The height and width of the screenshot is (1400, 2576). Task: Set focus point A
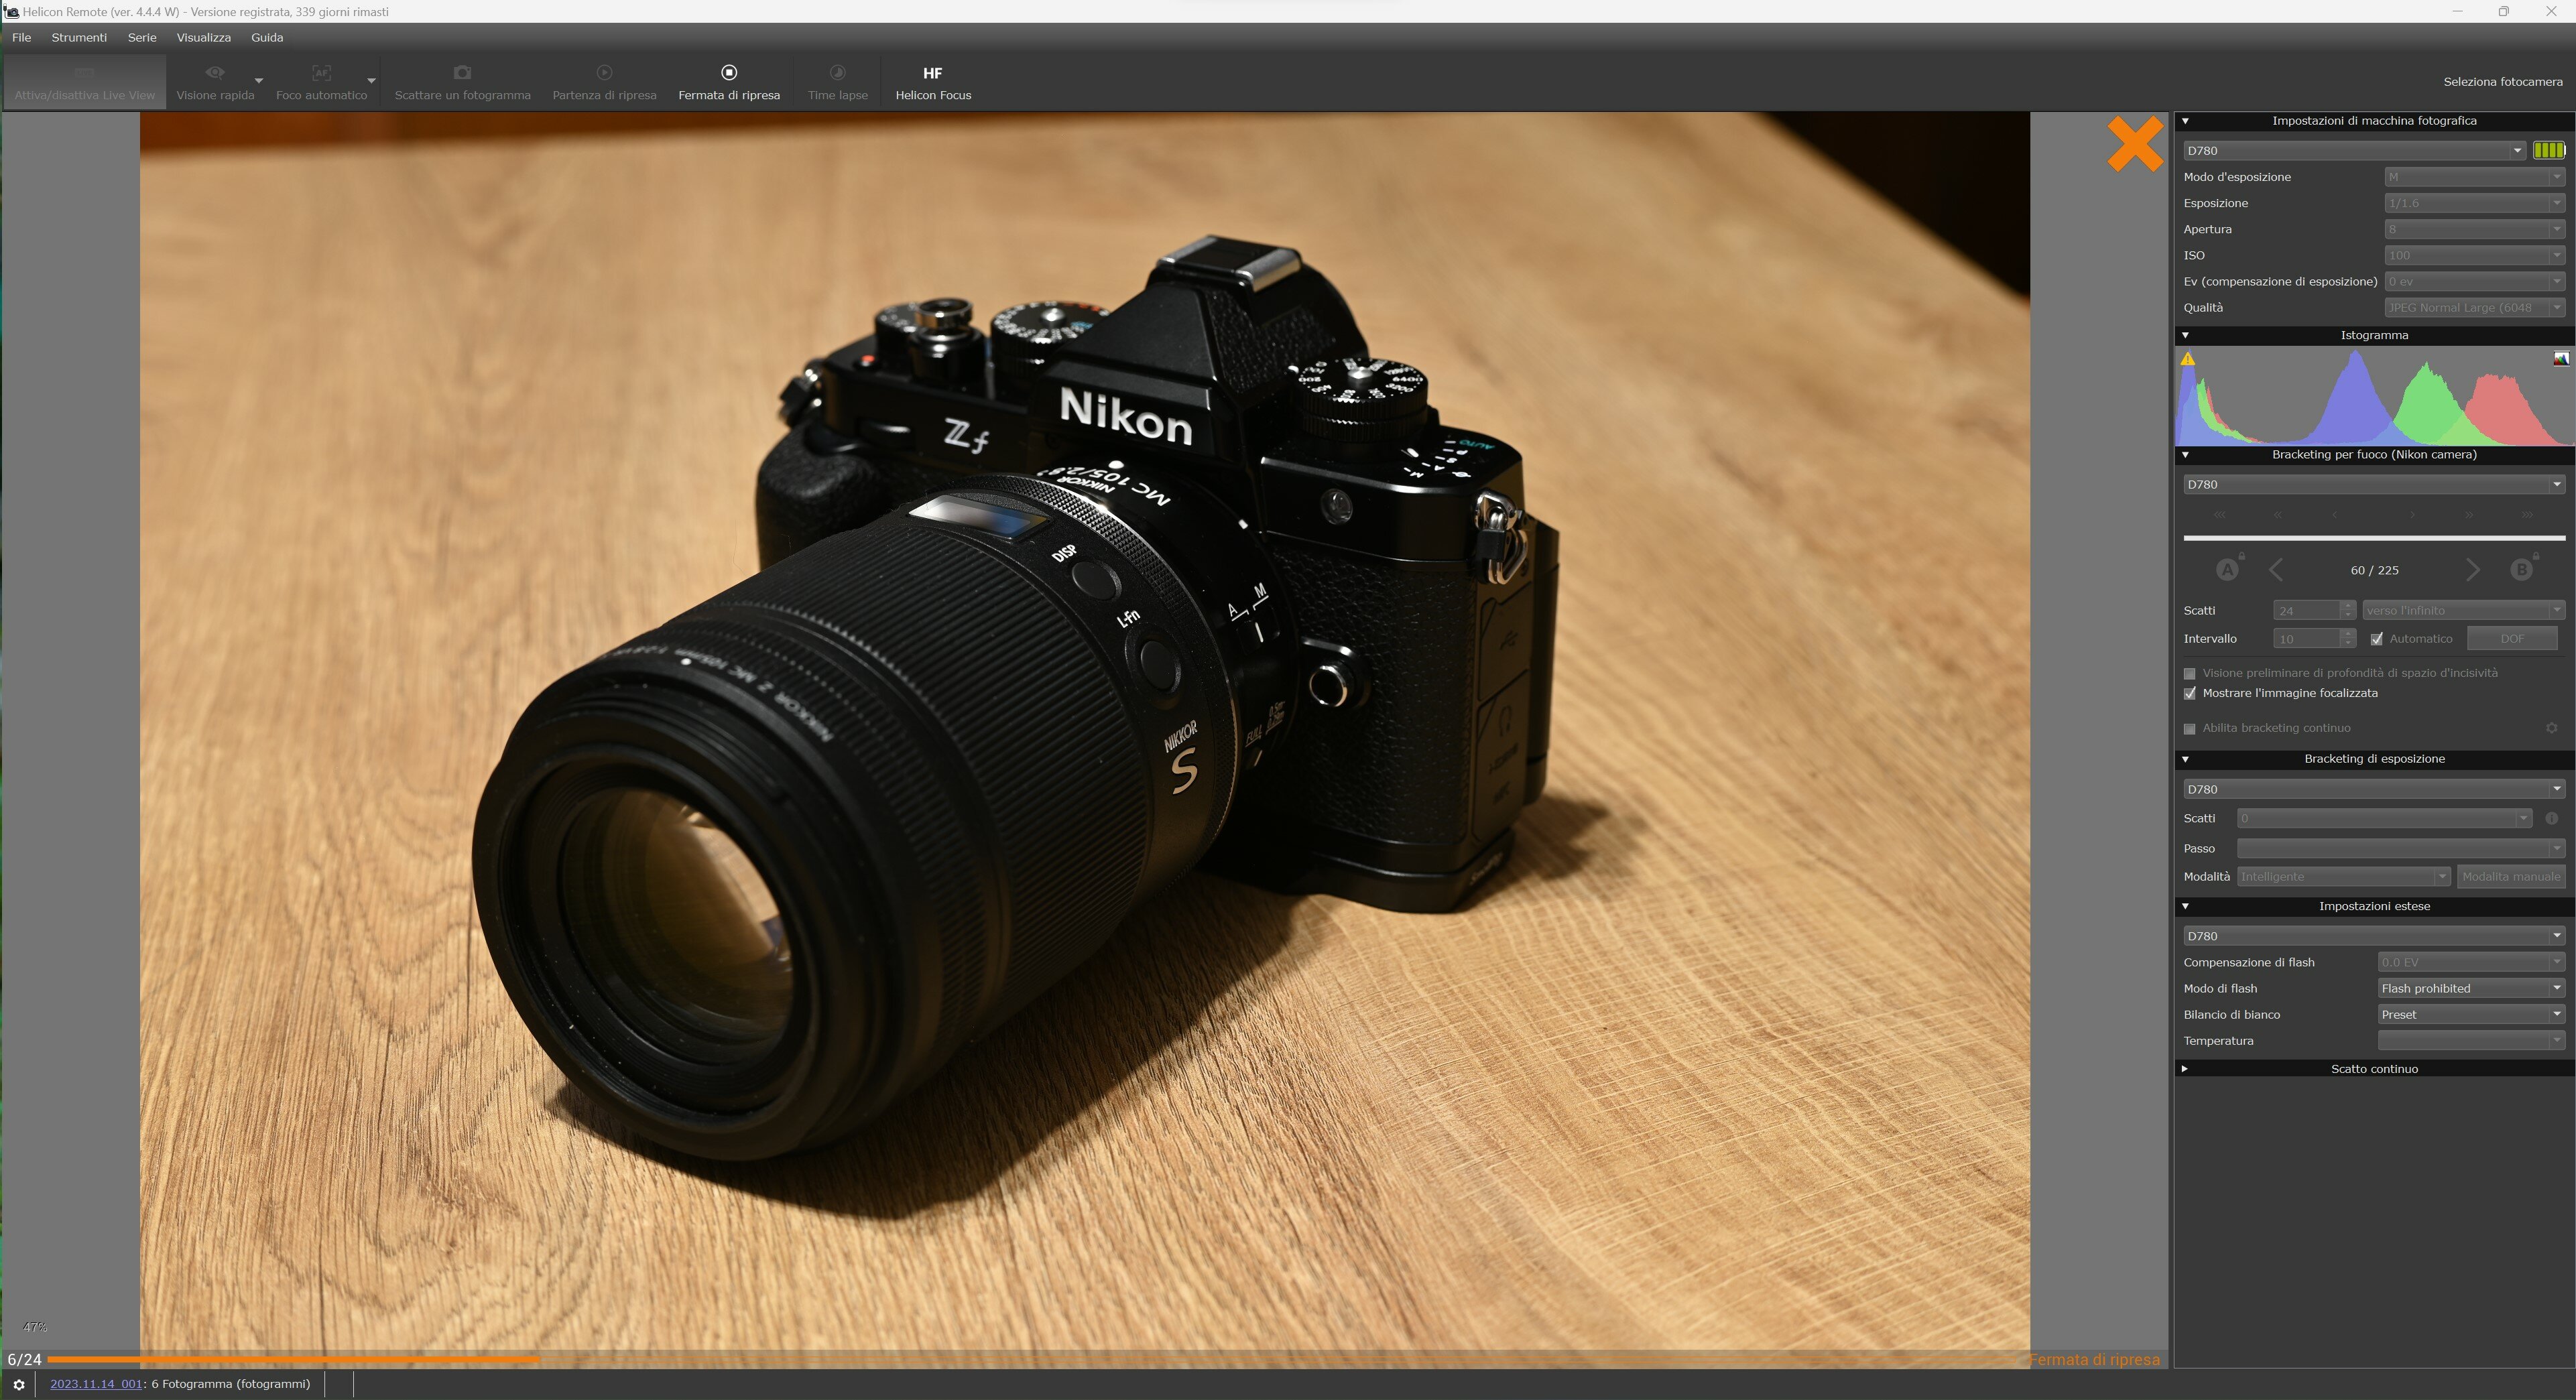[x=2228, y=569]
